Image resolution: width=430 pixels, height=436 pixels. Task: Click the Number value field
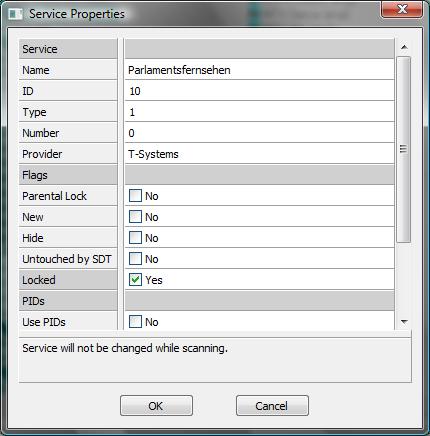[x=260, y=133]
